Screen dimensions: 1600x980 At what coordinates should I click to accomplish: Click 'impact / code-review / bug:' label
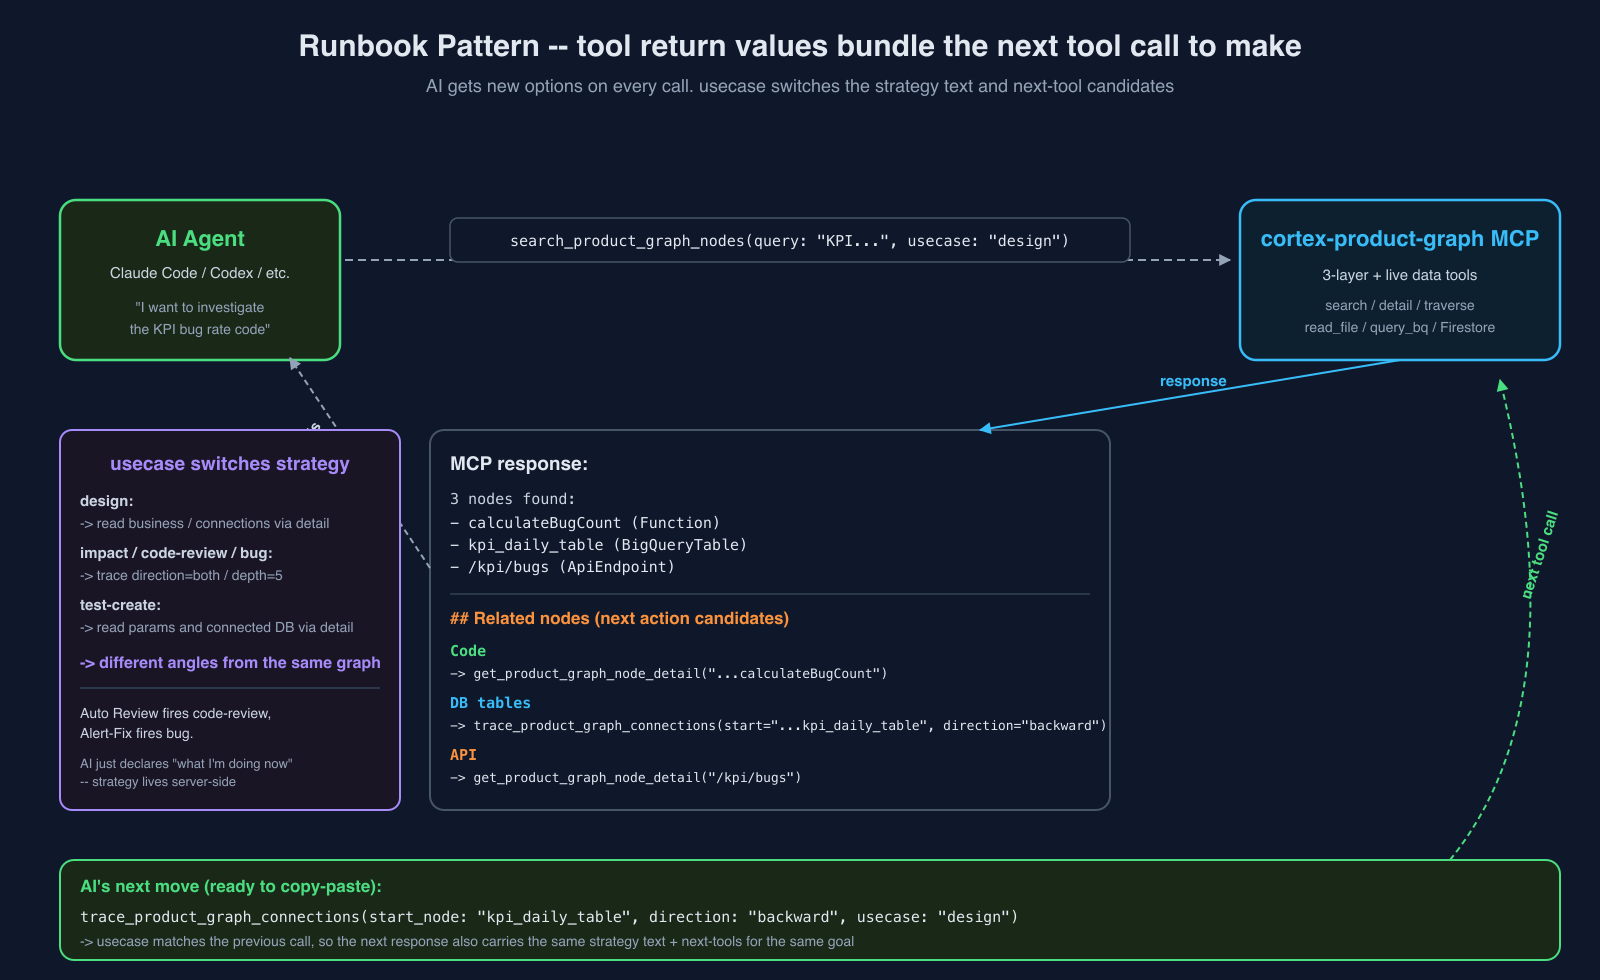176,553
